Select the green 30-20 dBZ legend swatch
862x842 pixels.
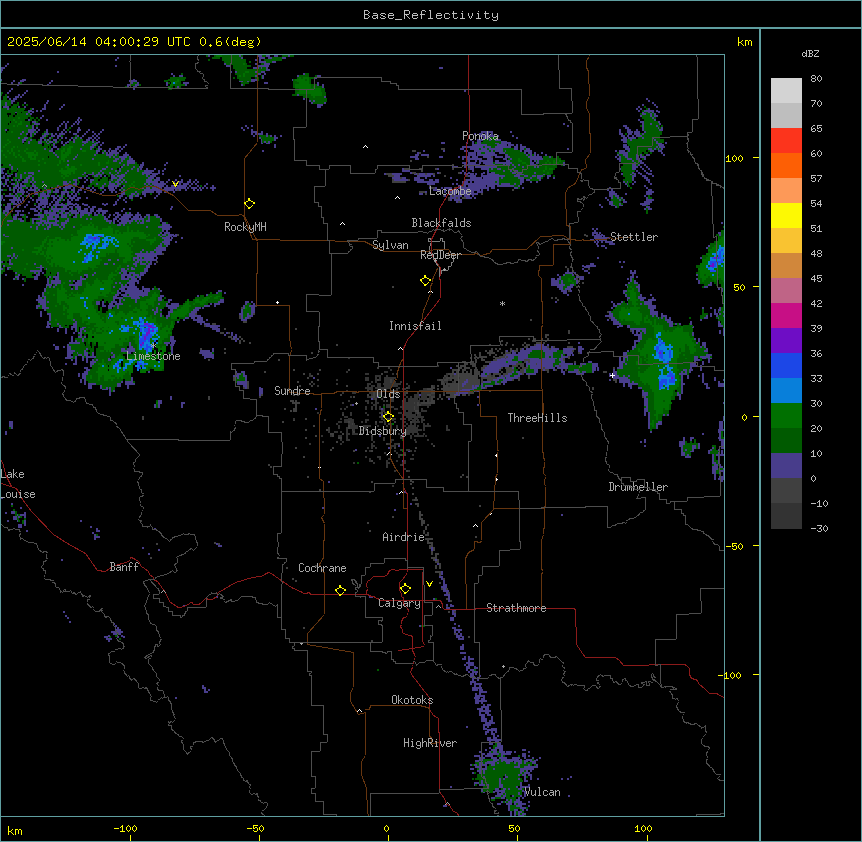click(786, 416)
